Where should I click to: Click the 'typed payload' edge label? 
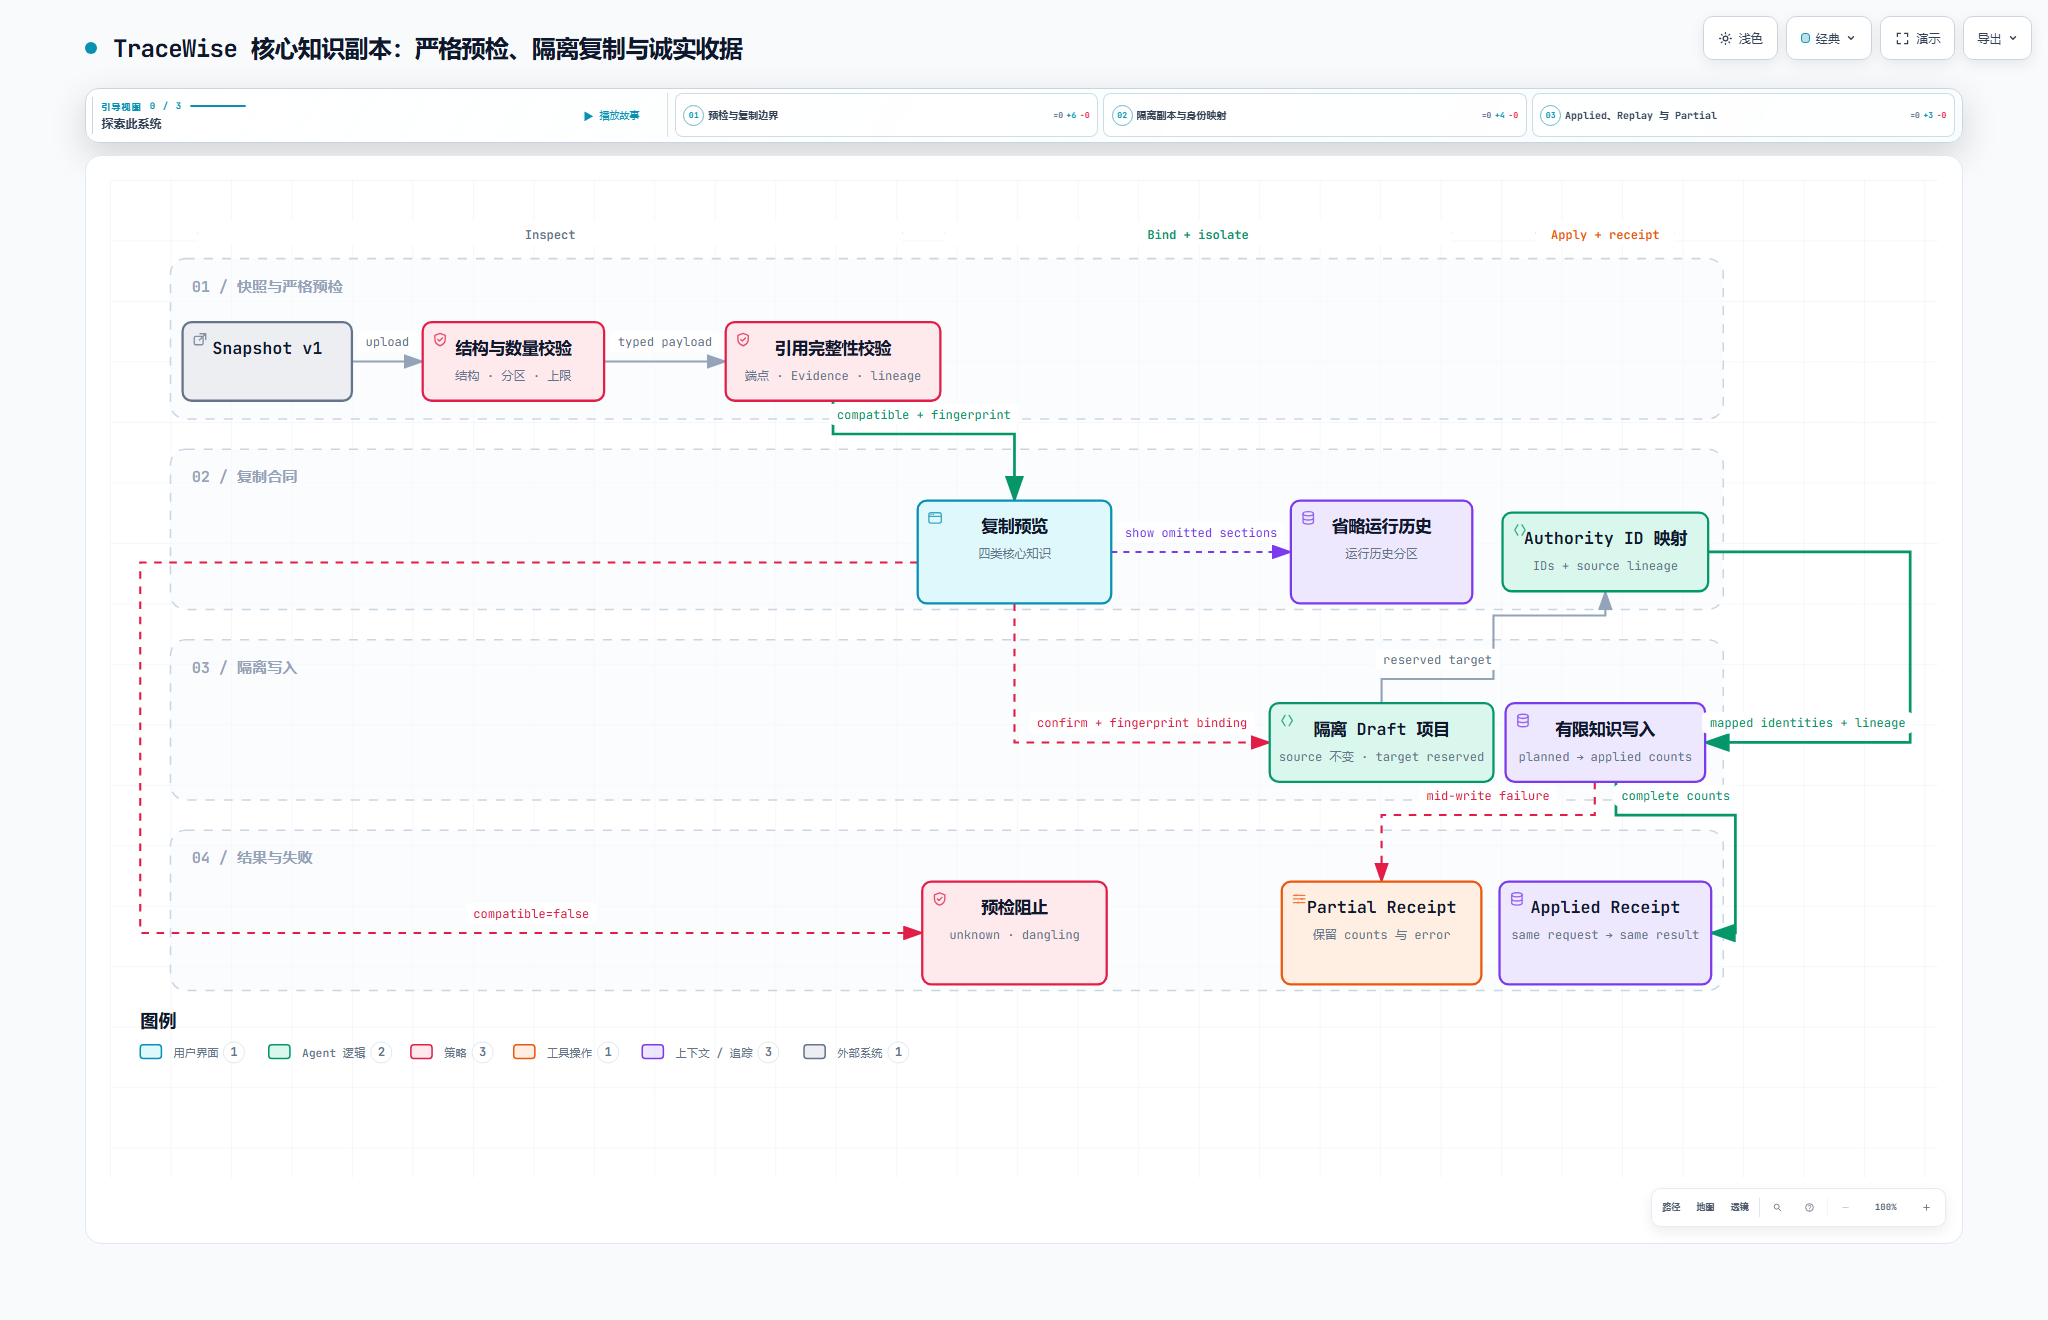click(x=665, y=342)
